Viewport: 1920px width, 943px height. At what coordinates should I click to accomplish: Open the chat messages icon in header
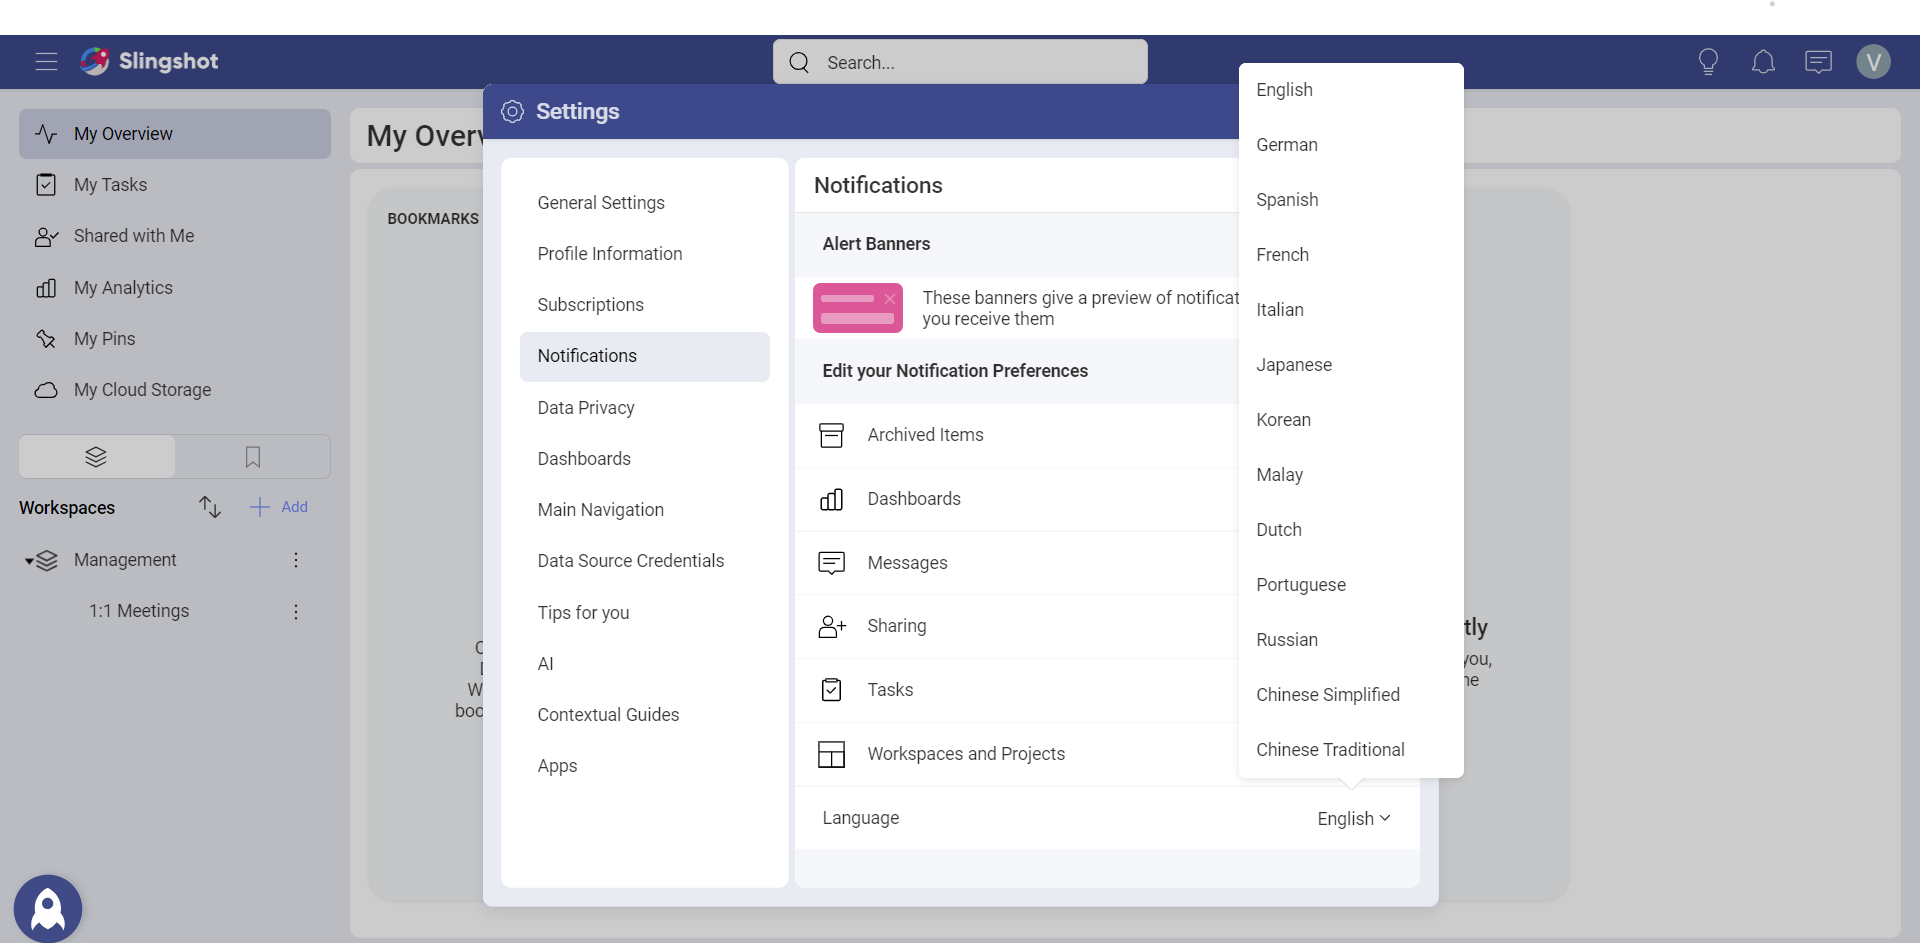tap(1818, 62)
